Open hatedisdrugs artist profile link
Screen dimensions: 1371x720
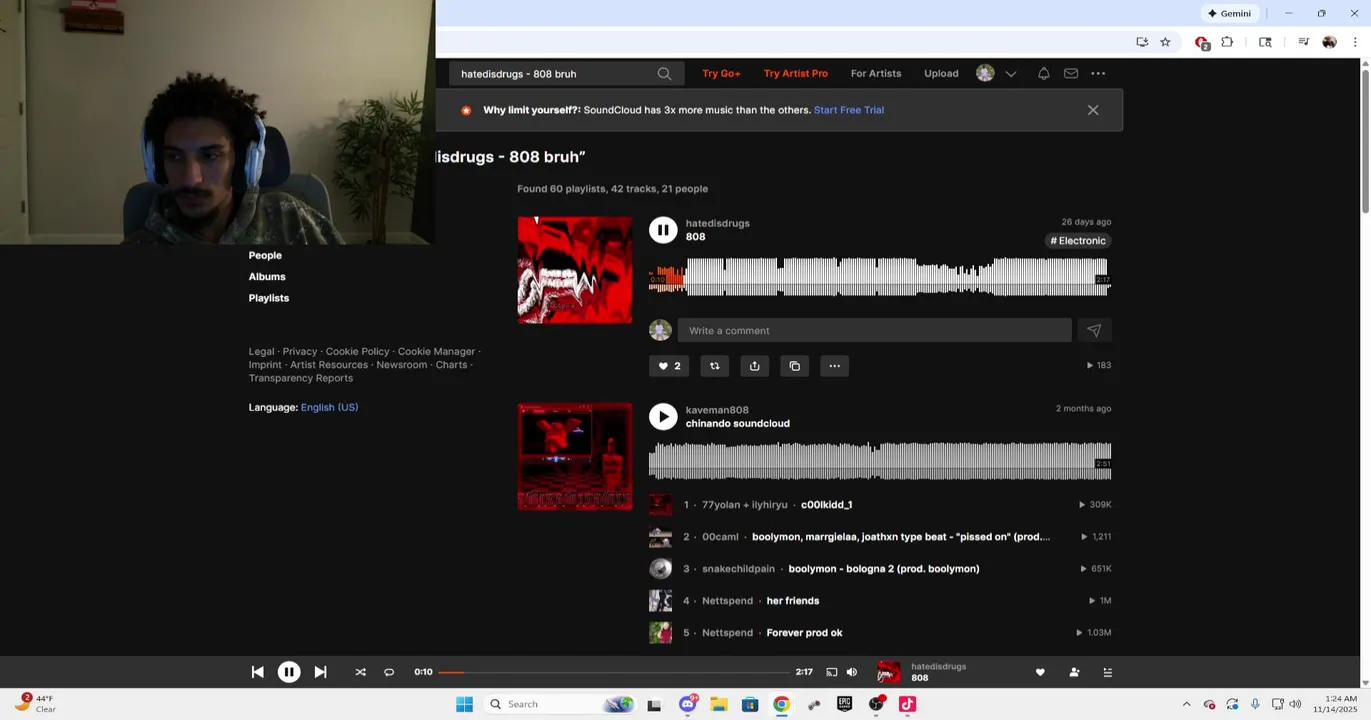pos(717,224)
